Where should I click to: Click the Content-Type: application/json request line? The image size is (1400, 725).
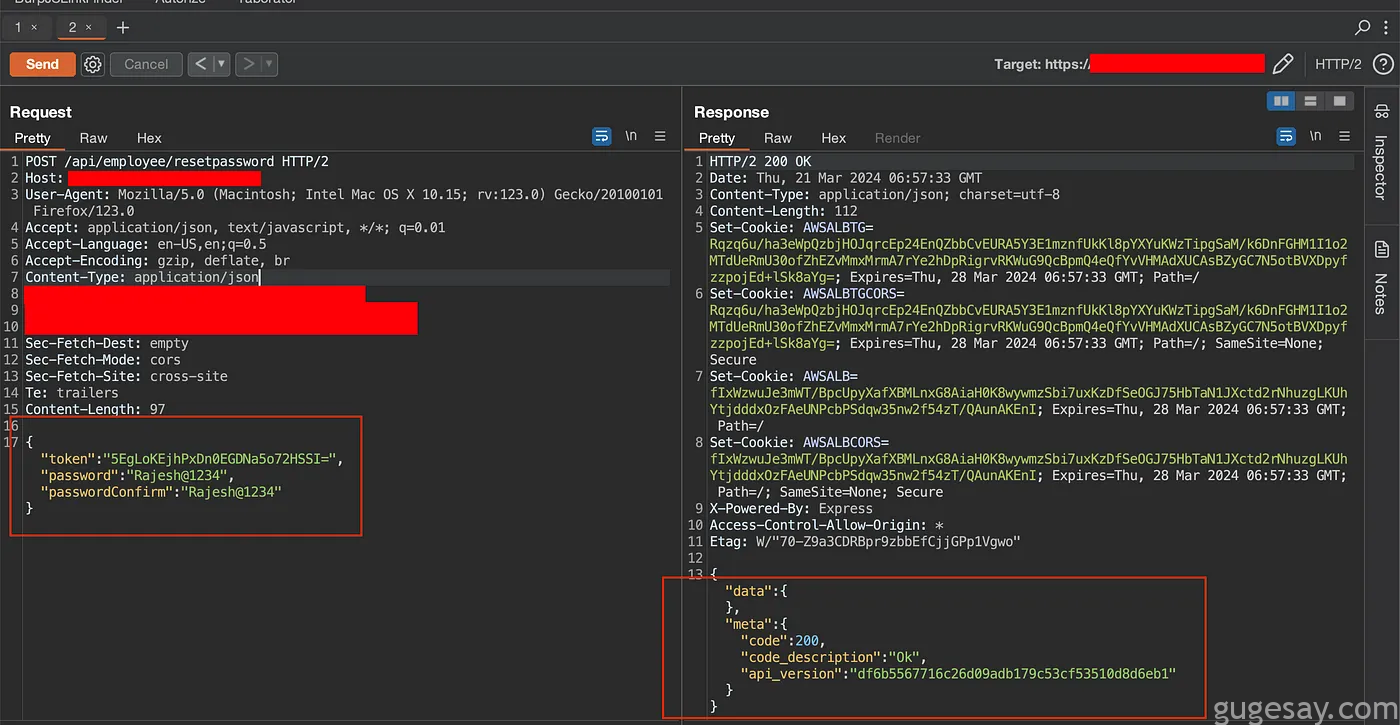tap(142, 277)
